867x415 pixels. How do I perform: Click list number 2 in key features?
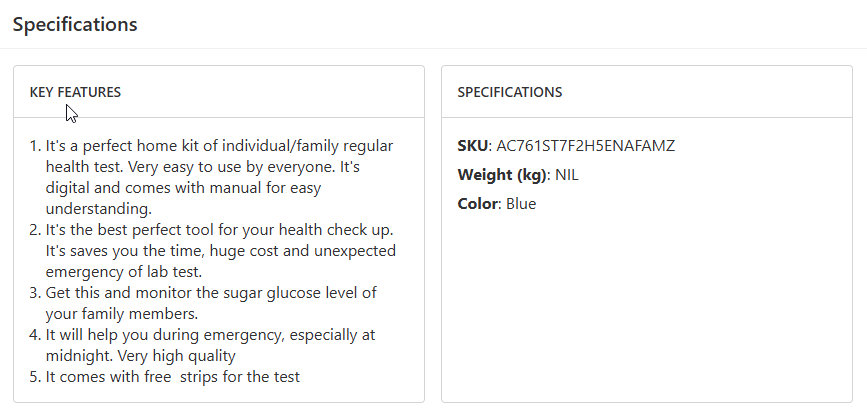pos(35,230)
